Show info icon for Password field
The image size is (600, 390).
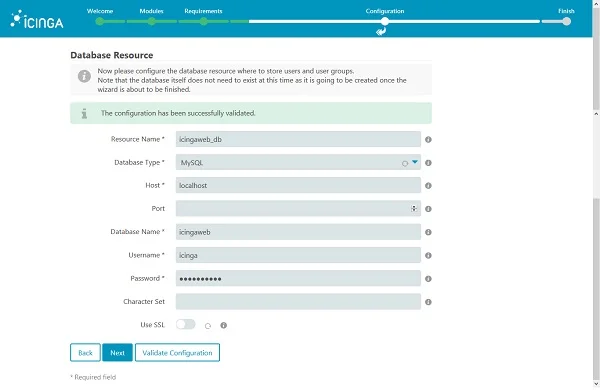point(428,279)
